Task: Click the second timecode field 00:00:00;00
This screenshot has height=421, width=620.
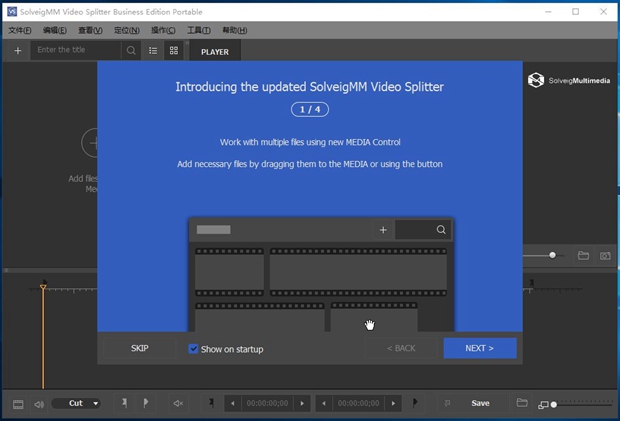Action: pyautogui.click(x=358, y=403)
